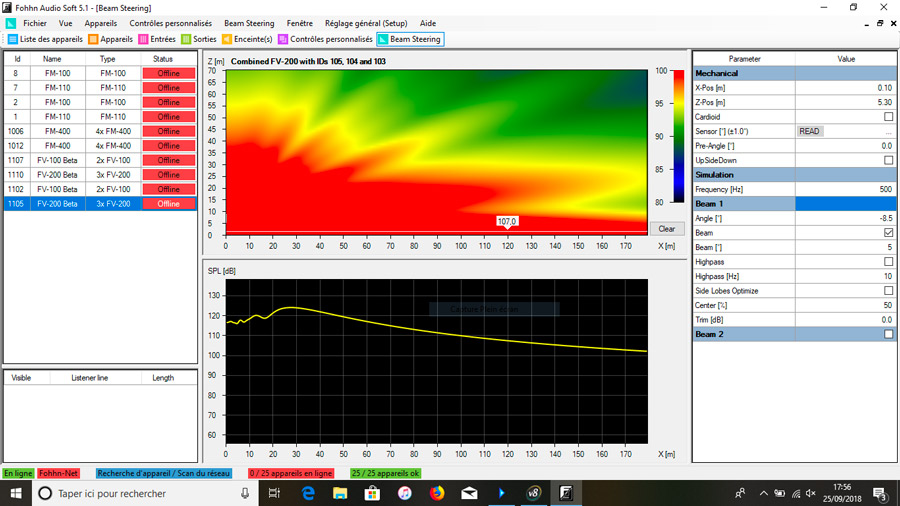Edit the Beam width value 5

(845, 247)
